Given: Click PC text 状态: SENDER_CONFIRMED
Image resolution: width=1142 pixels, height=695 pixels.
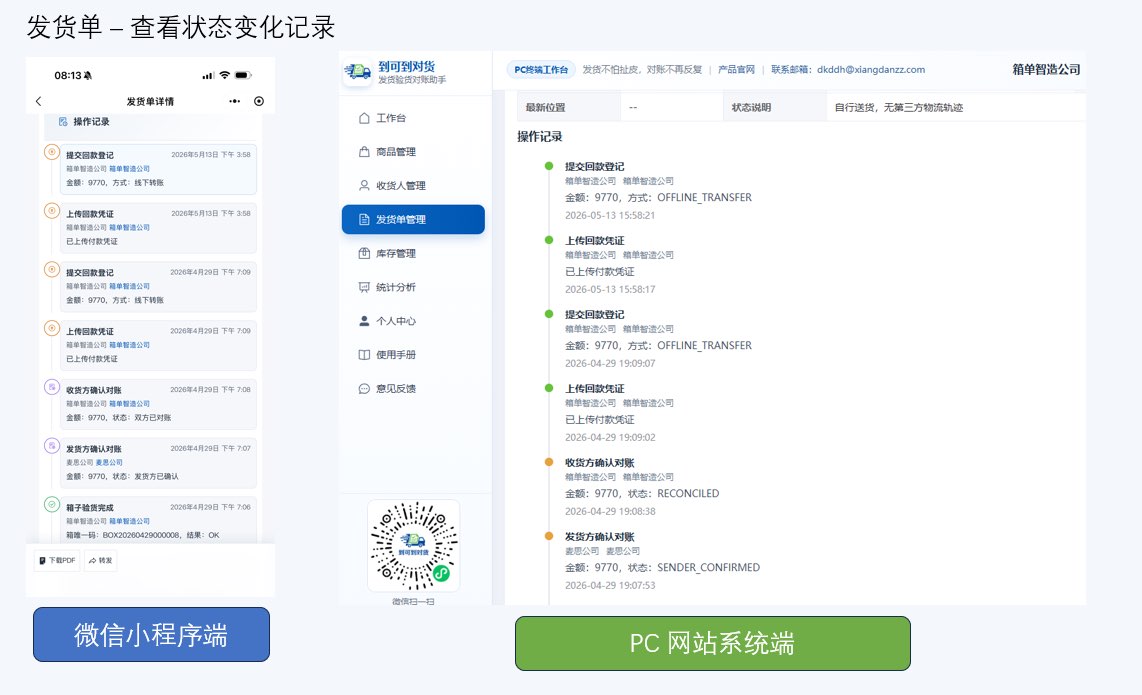Looking at the screenshot, I should click(x=694, y=568).
